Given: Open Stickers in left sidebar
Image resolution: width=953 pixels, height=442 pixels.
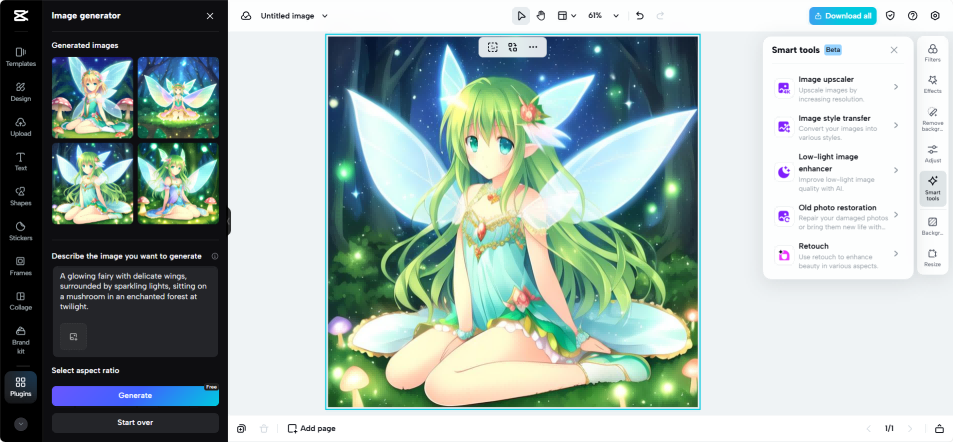Looking at the screenshot, I should pyautogui.click(x=20, y=231).
